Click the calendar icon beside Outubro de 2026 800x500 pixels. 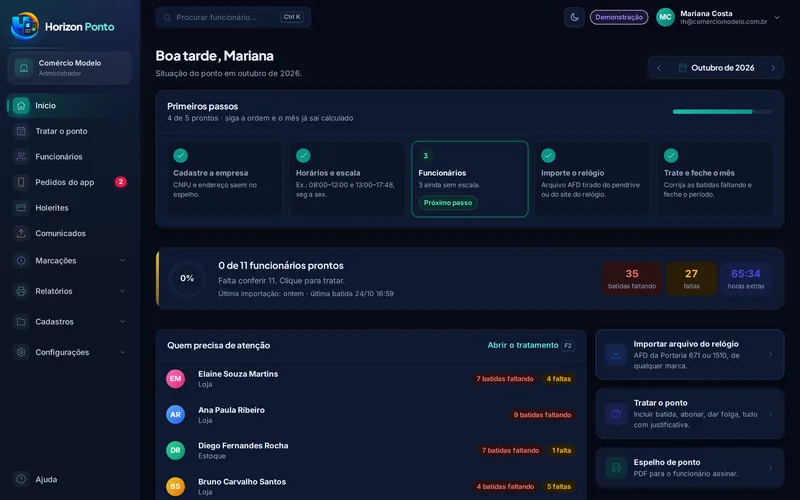[x=682, y=68]
